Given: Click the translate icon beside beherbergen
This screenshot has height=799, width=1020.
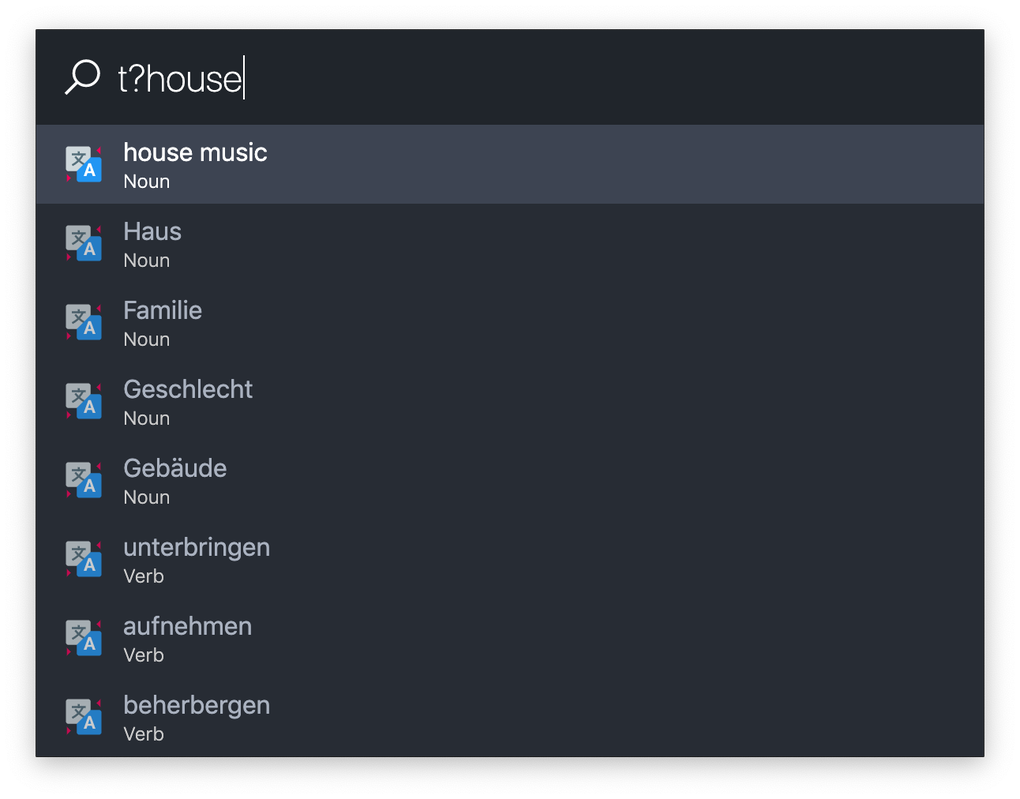Looking at the screenshot, I should (x=83, y=716).
